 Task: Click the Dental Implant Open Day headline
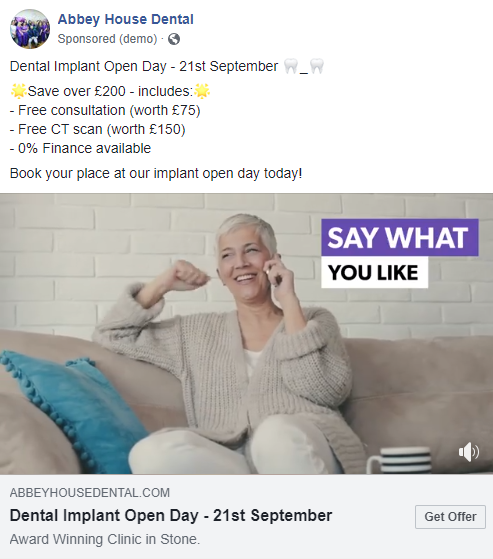tap(171, 516)
